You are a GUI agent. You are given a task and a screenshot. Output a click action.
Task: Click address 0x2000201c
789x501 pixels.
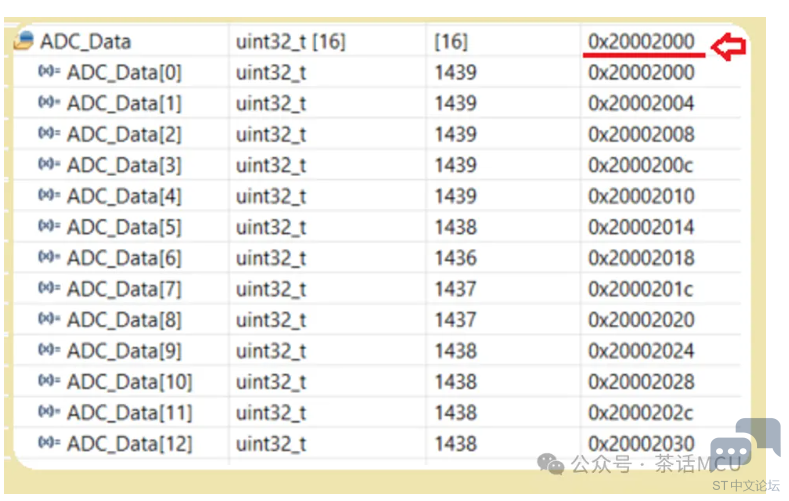[641, 289]
